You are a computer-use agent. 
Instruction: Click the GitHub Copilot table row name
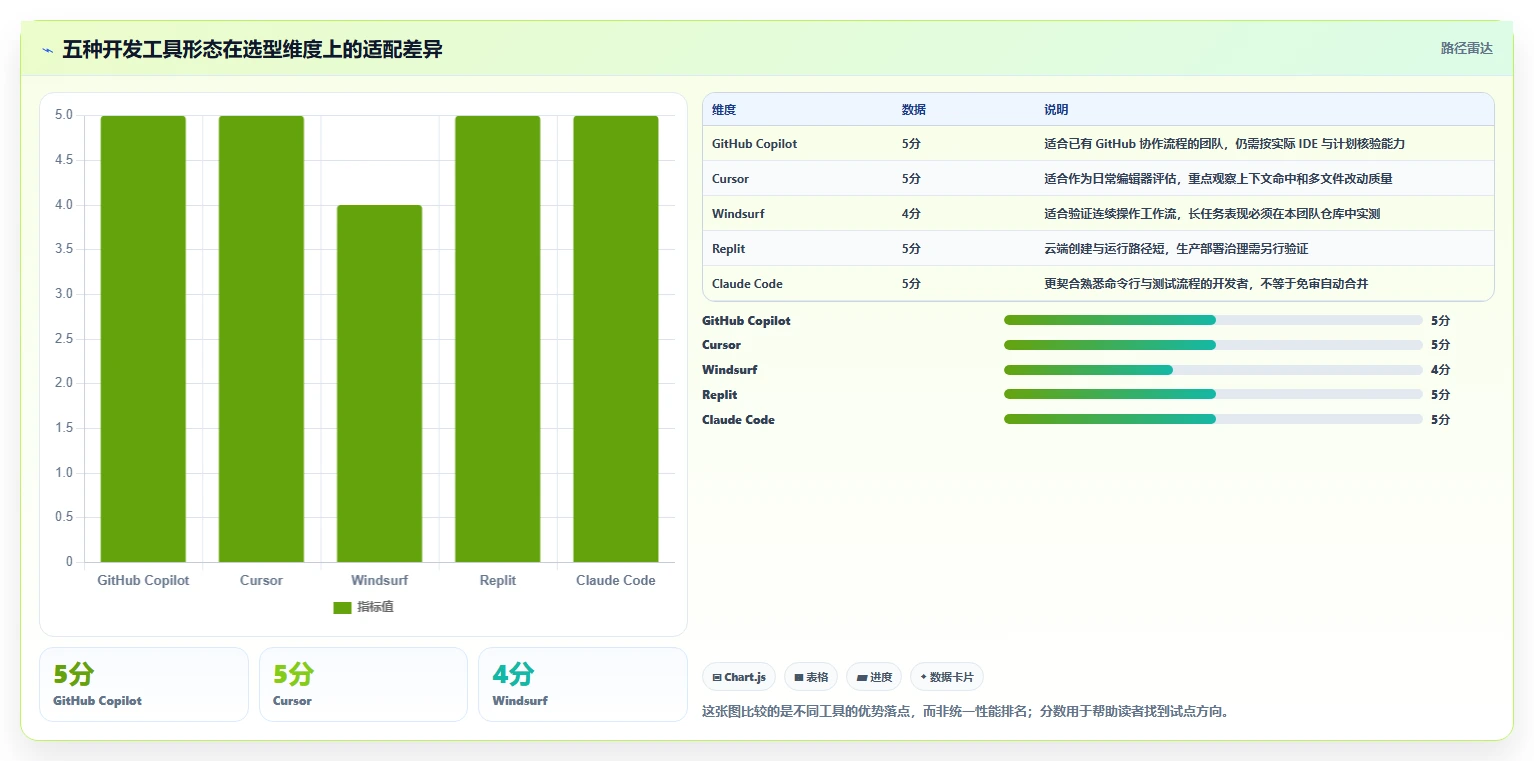tap(755, 144)
